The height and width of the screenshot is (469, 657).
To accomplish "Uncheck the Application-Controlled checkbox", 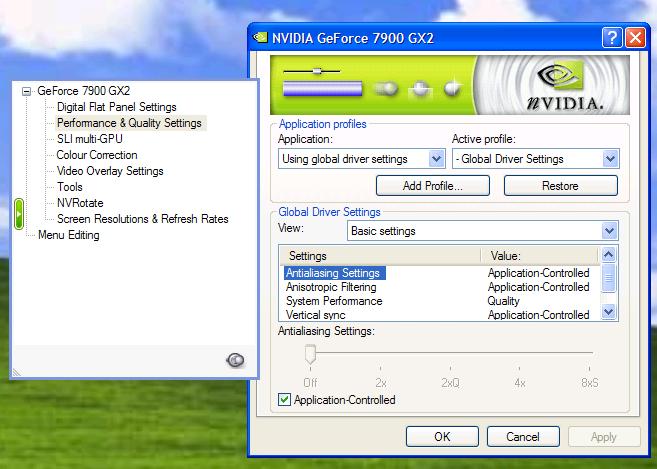I will tap(284, 399).
